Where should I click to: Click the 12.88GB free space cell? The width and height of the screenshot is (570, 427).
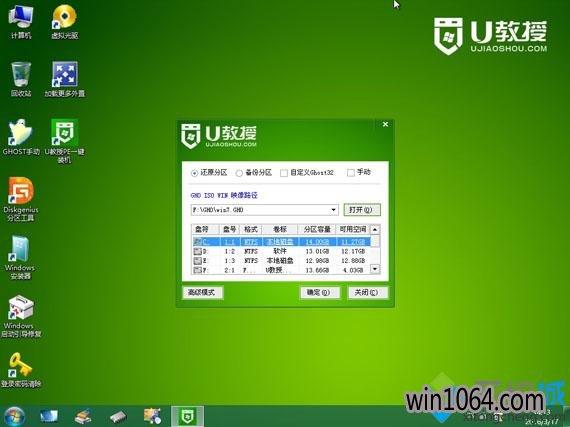353,261
